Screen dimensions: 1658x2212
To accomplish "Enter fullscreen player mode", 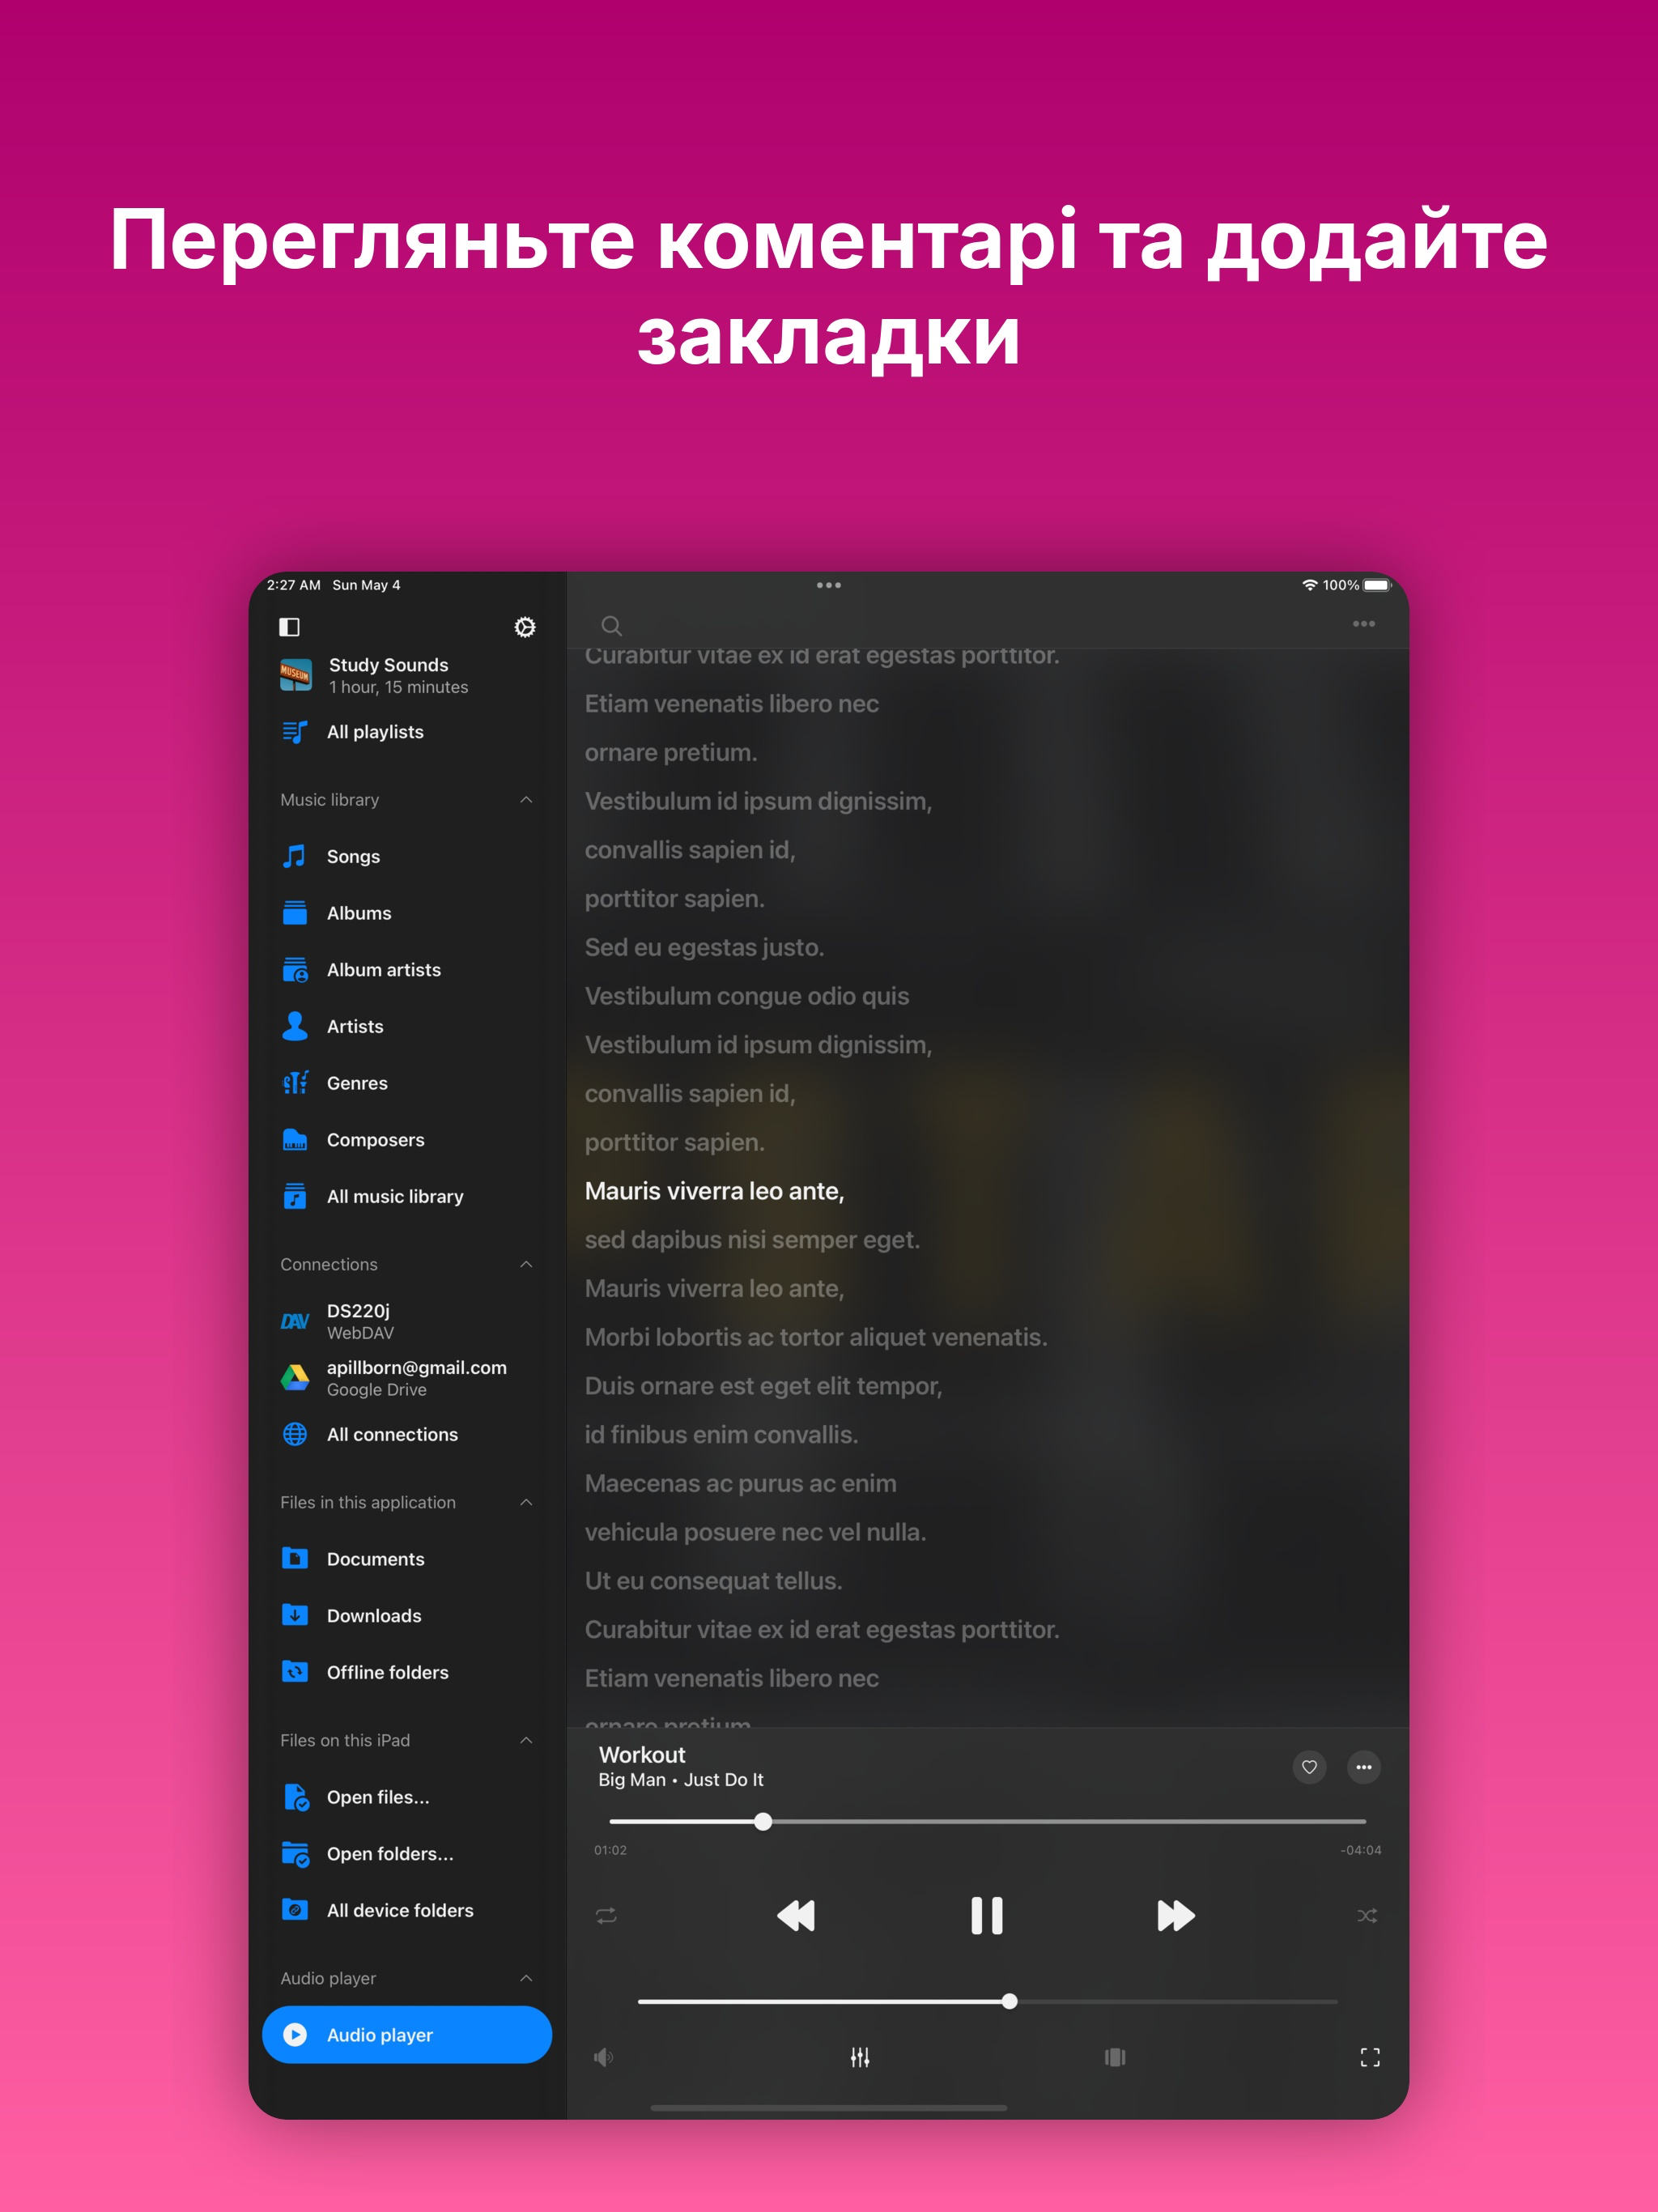I will [x=1370, y=2057].
